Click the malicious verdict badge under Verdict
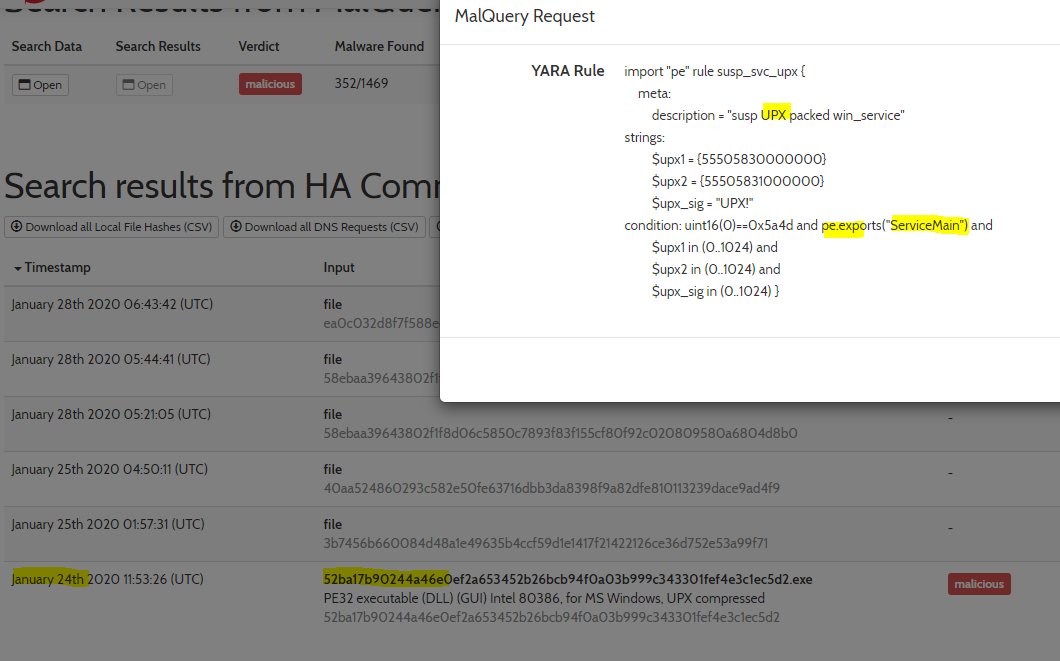The width and height of the screenshot is (1060, 661). pos(270,84)
